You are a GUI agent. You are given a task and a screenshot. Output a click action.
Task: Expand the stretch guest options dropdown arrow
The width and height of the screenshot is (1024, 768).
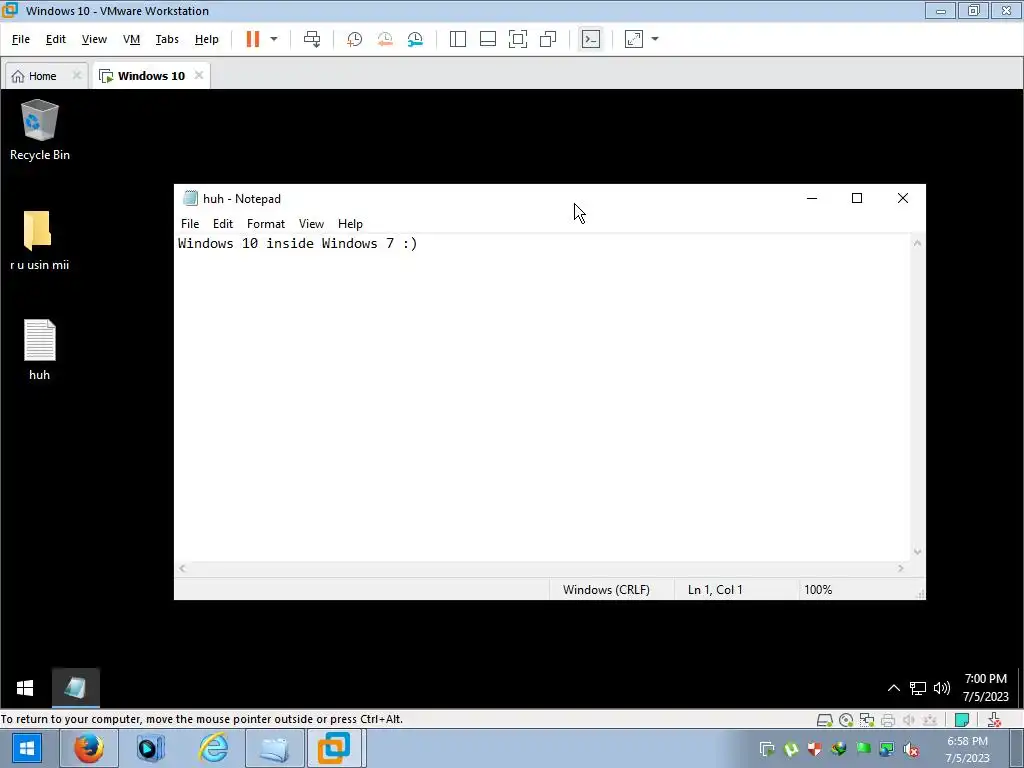[655, 39]
